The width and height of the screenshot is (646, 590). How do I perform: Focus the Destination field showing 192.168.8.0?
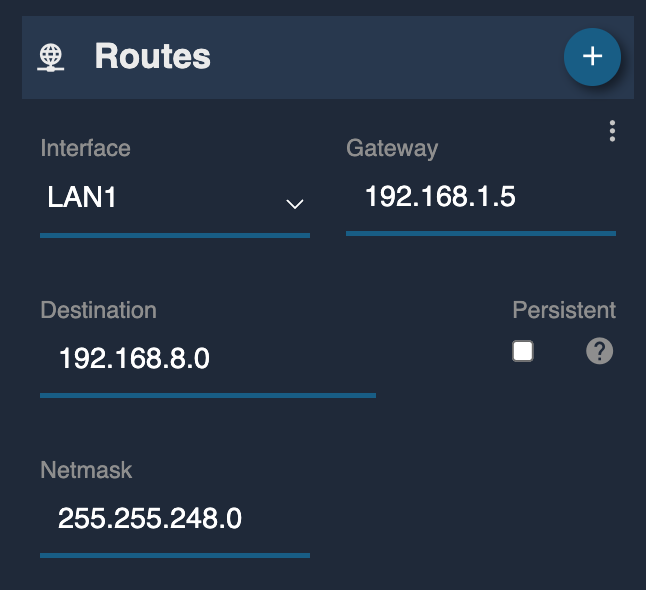tap(208, 358)
